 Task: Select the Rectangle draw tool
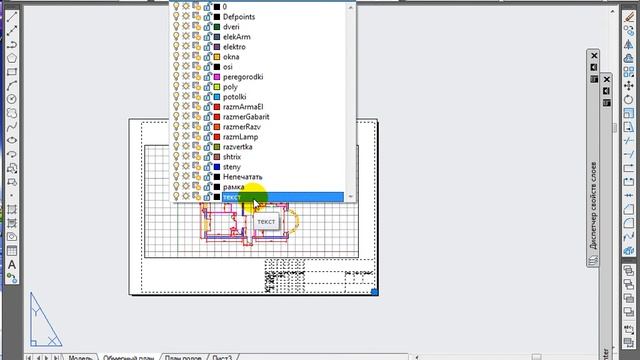(x=11, y=72)
